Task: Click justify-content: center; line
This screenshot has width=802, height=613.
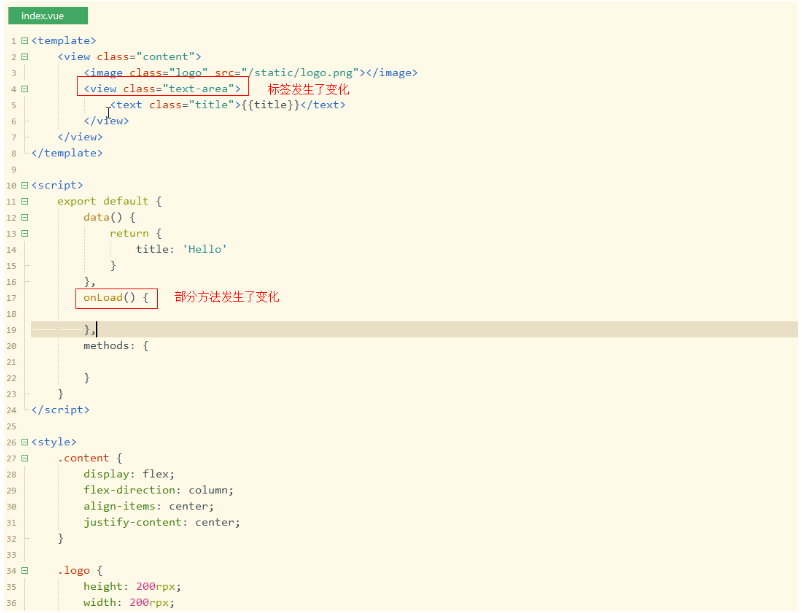Action: click(162, 522)
